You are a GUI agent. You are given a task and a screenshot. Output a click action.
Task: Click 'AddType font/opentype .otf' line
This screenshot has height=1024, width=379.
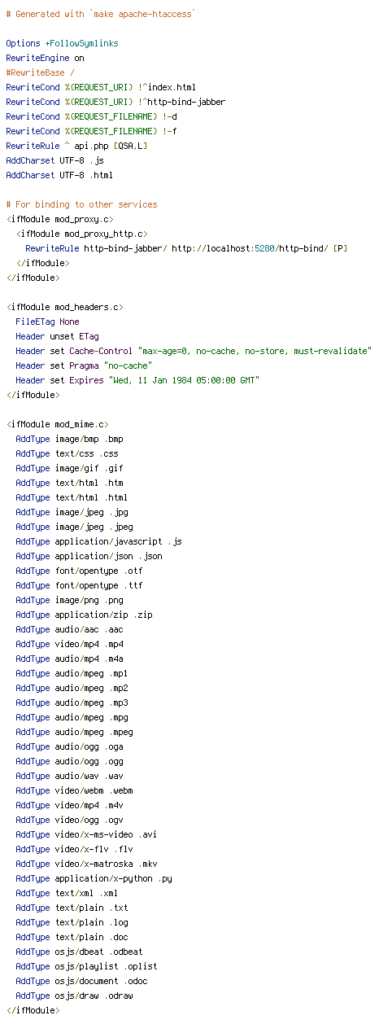(79, 570)
